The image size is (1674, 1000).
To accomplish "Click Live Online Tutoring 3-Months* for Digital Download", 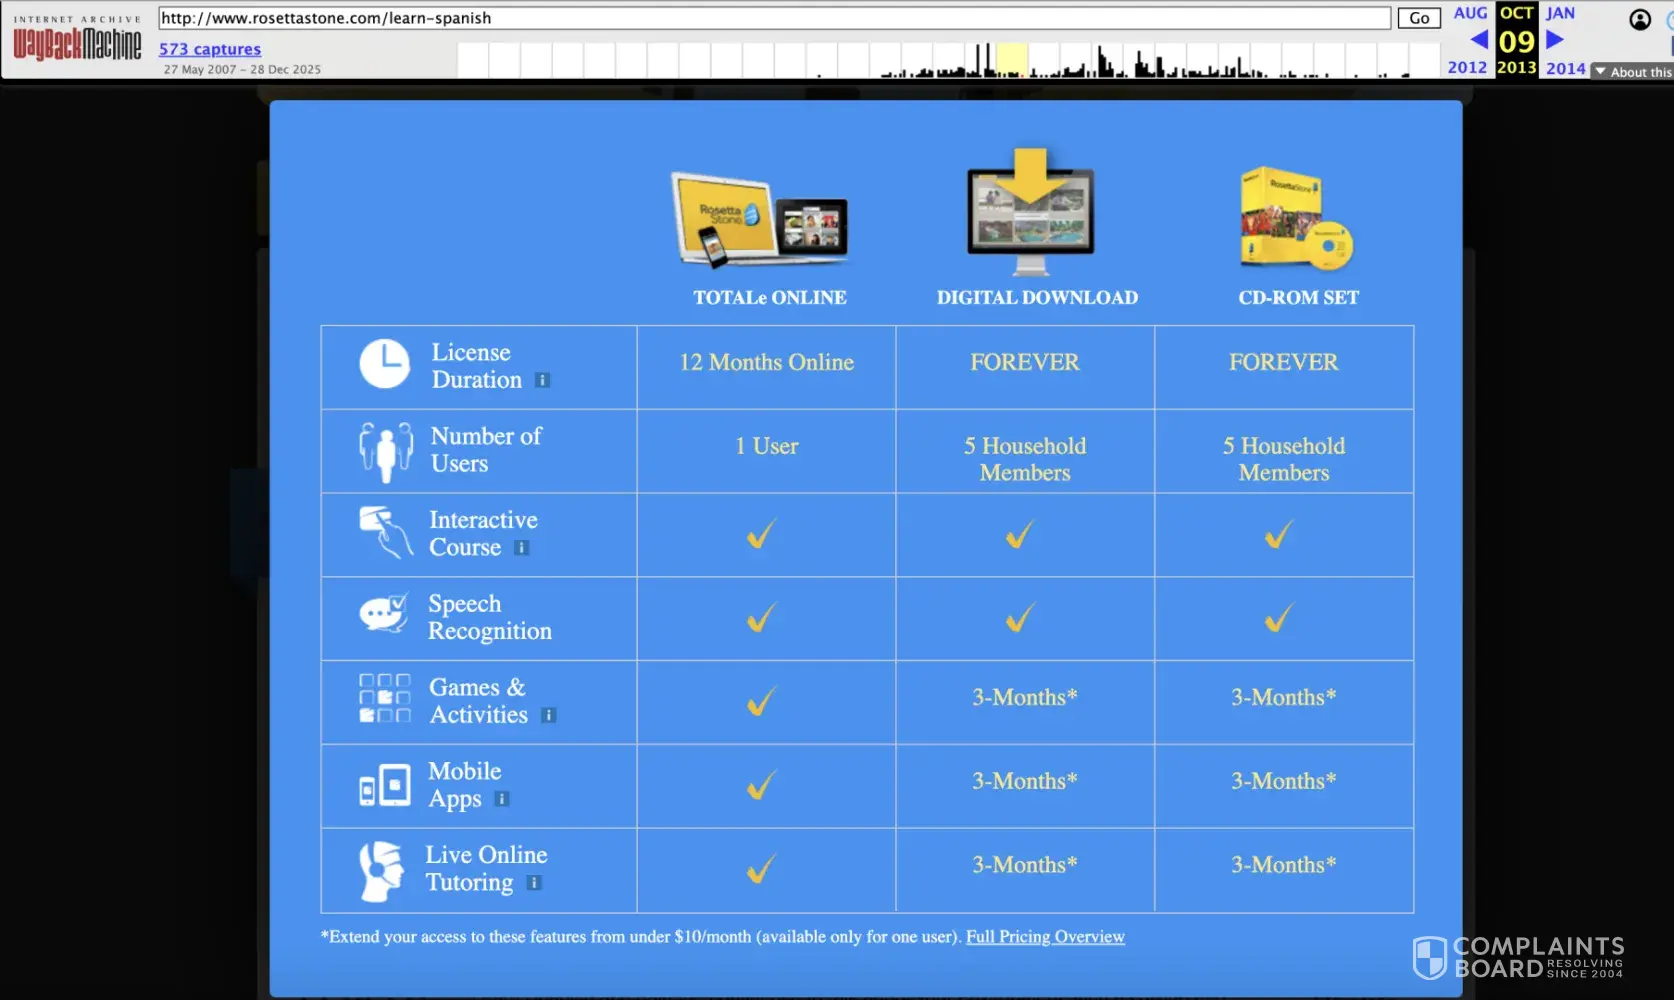I will pos(1025,865).
